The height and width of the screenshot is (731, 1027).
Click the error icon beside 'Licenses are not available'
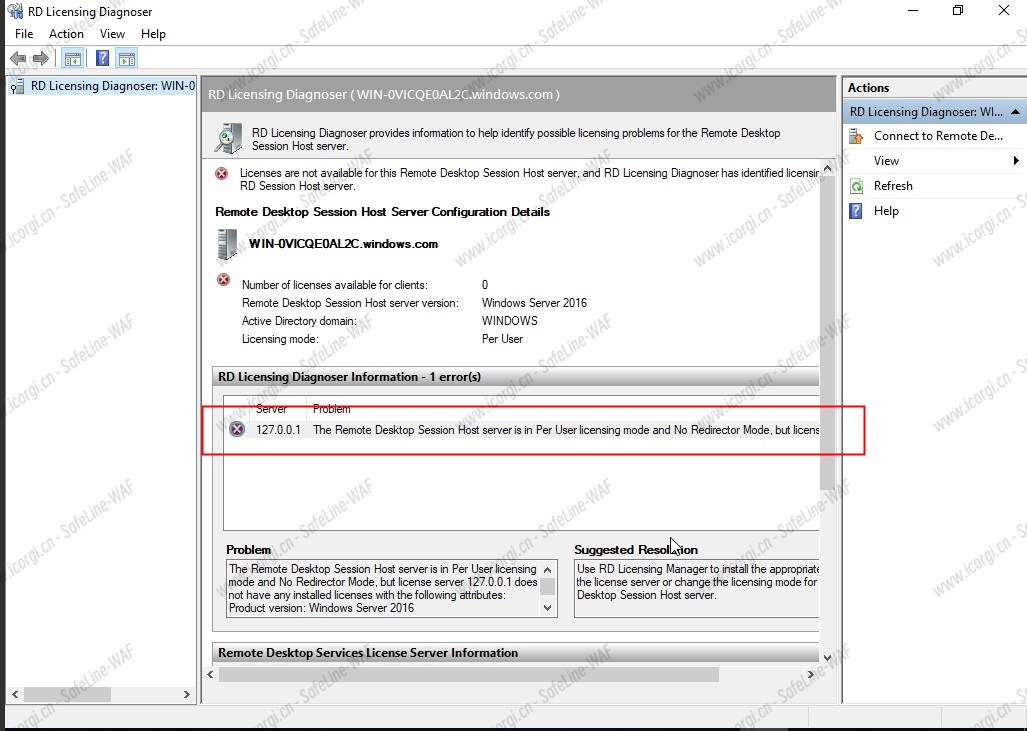coord(222,174)
